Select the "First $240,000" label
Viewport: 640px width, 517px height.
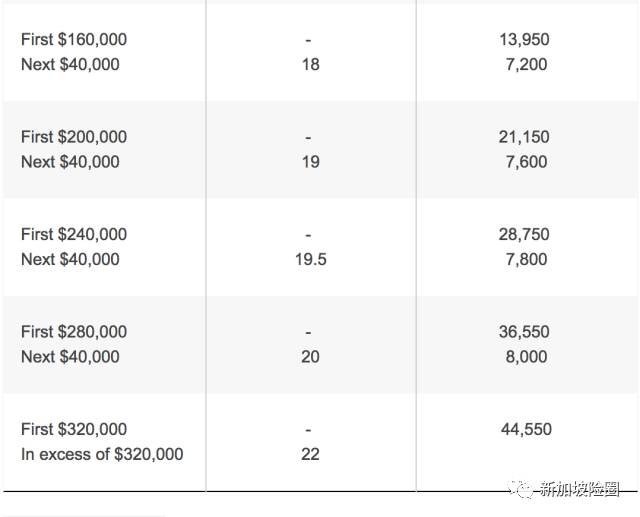pyautogui.click(x=74, y=234)
